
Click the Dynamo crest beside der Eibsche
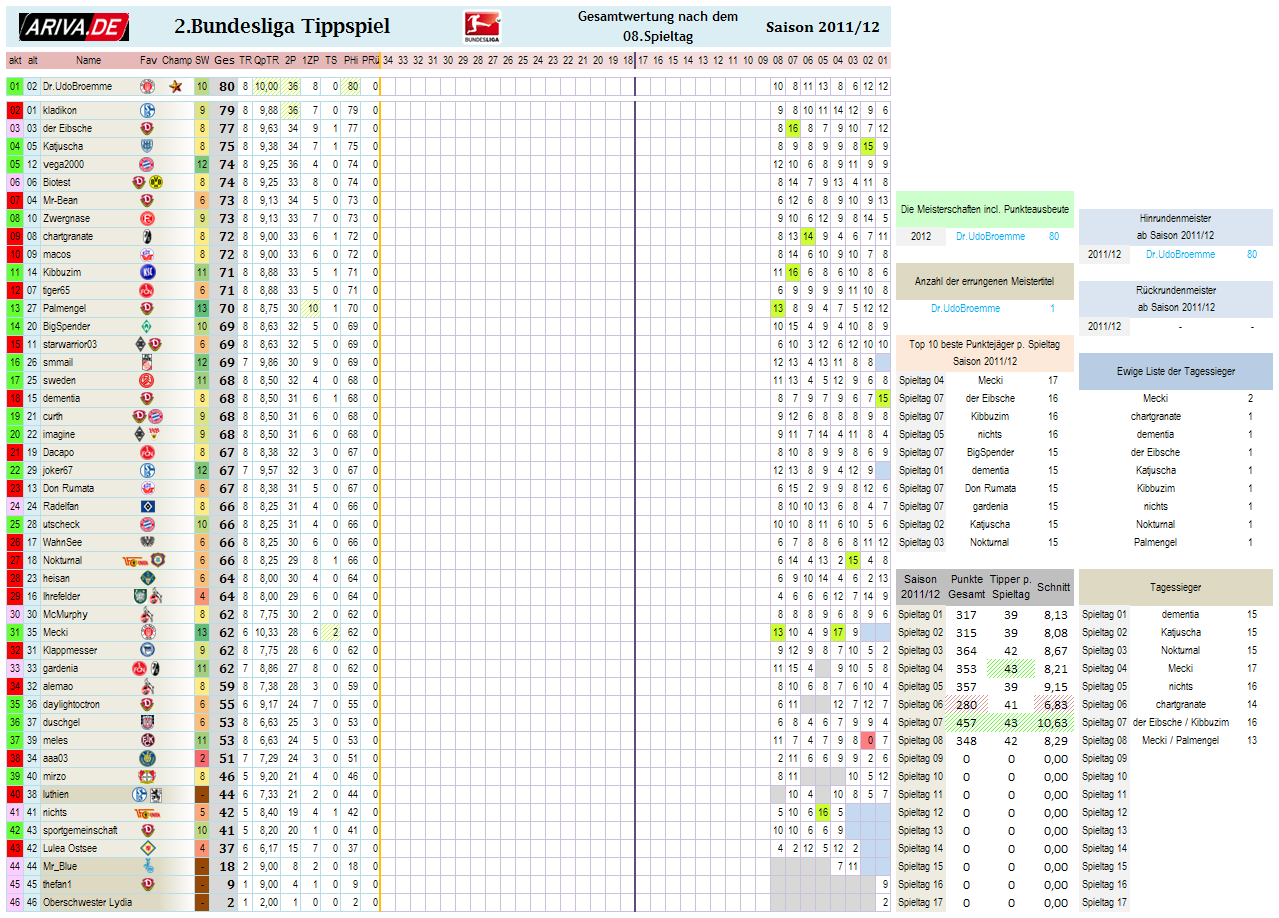(147, 129)
